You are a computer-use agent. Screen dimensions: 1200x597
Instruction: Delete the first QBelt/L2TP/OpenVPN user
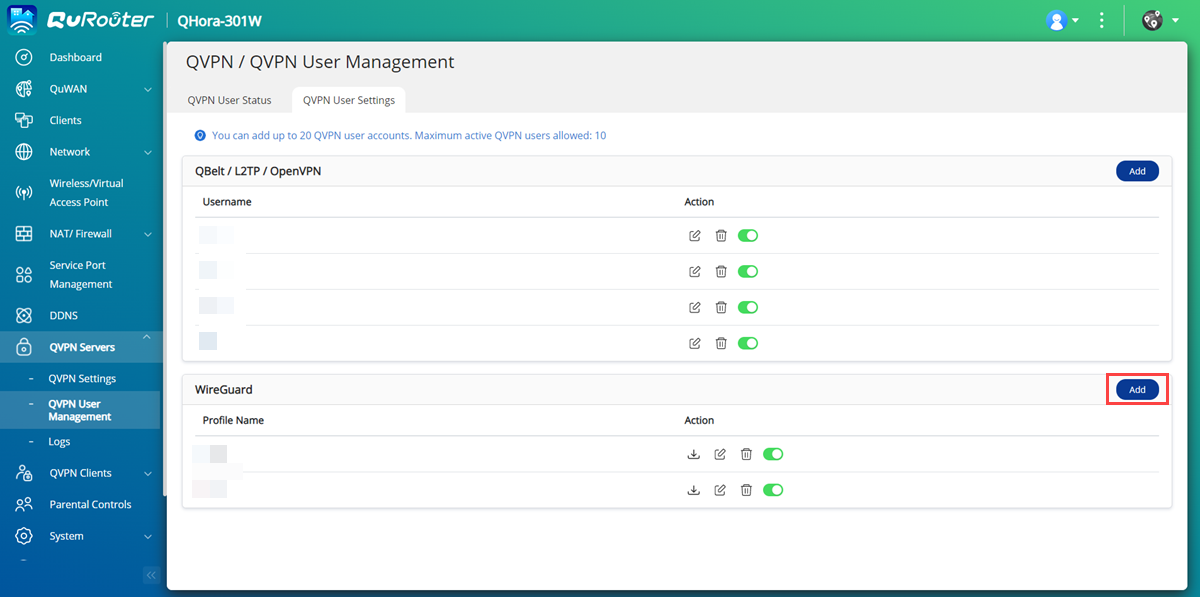point(721,236)
